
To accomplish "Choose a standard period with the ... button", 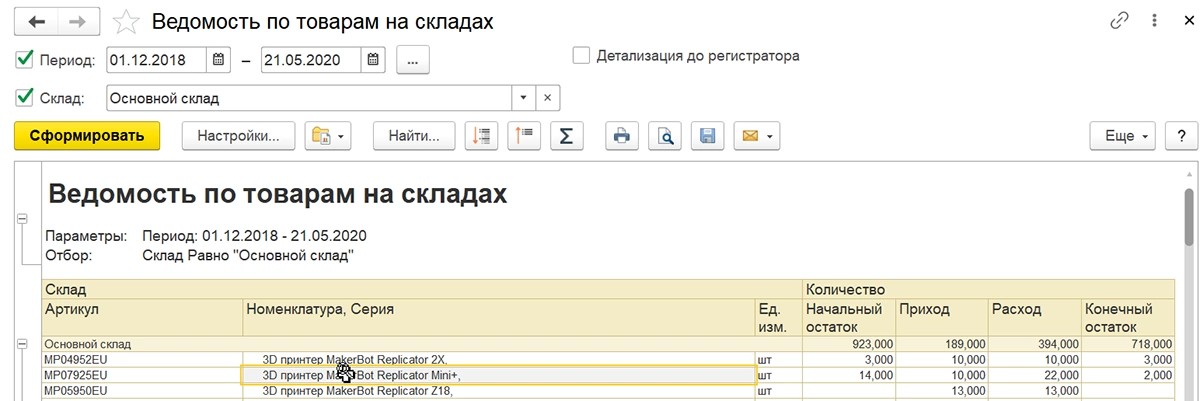I will coord(413,60).
